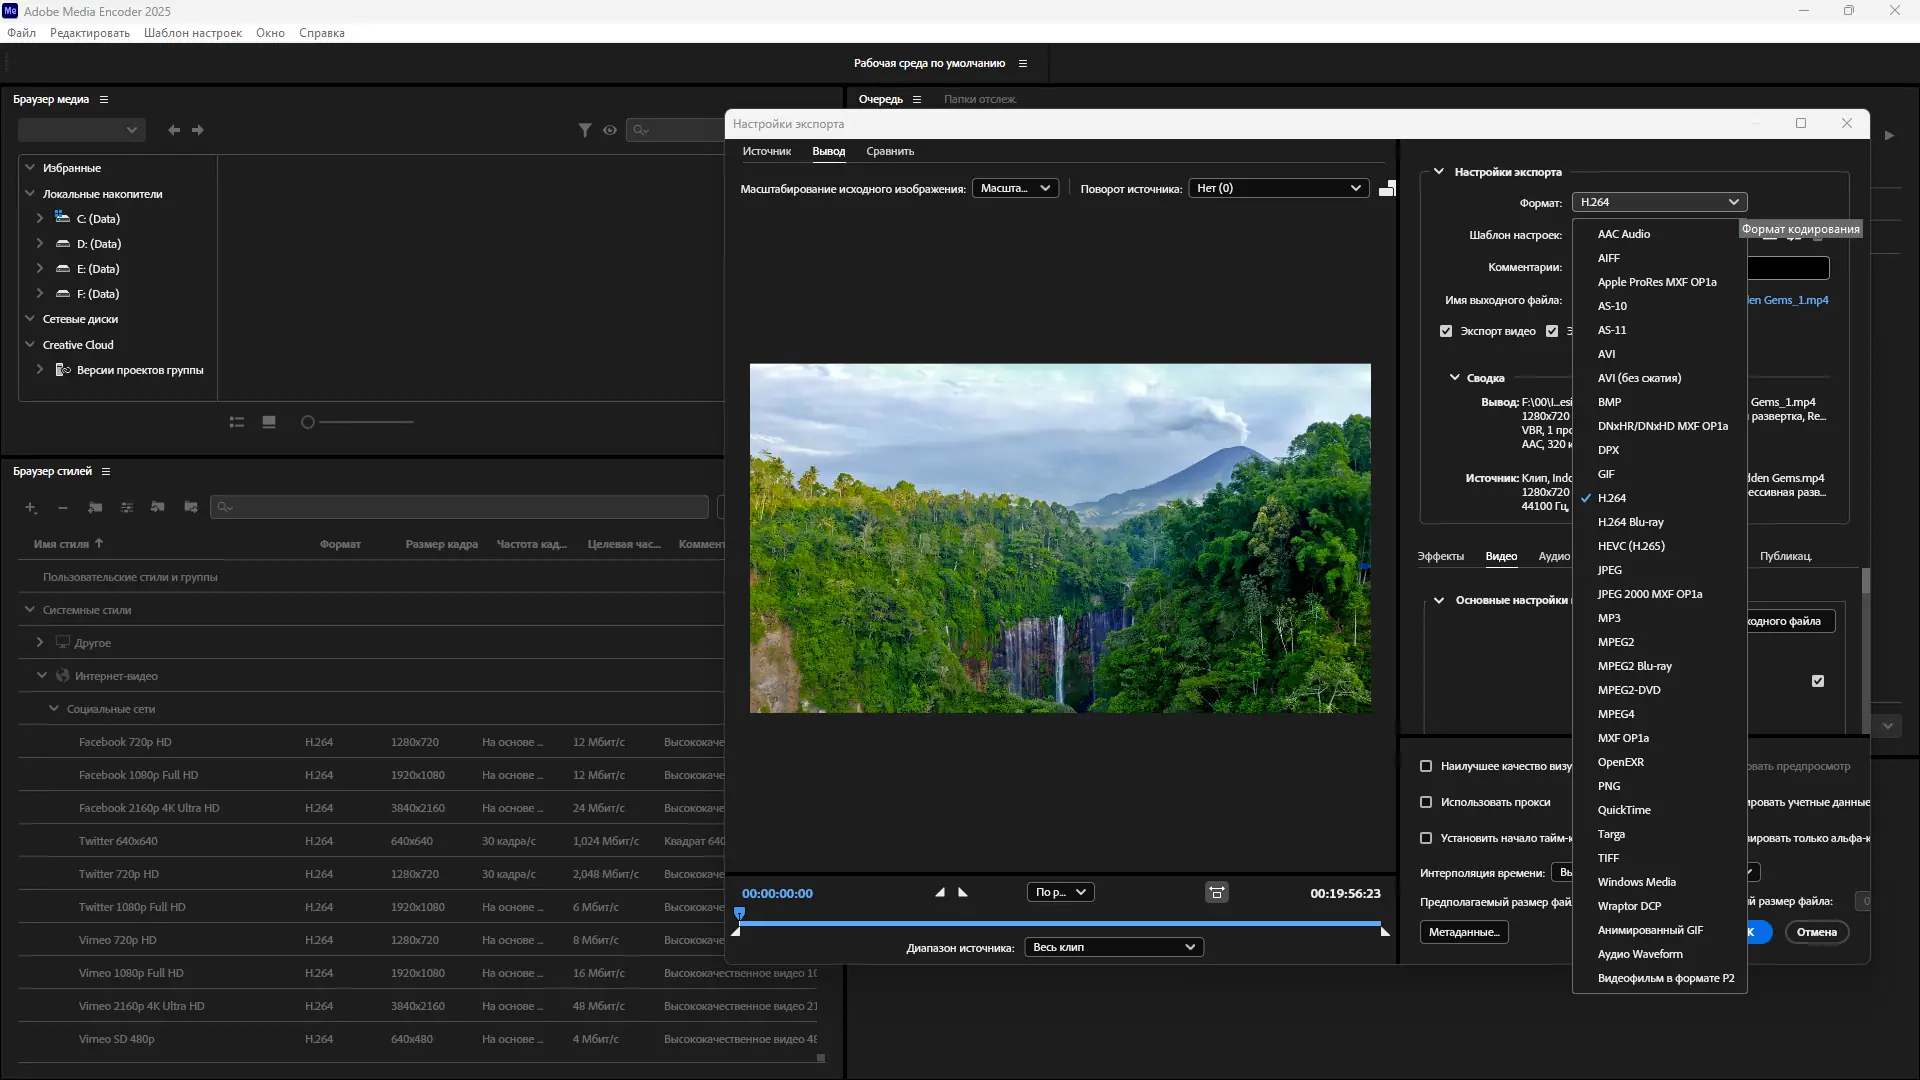
Task: Expand C: (Data) drive in tree
Action: coord(40,218)
